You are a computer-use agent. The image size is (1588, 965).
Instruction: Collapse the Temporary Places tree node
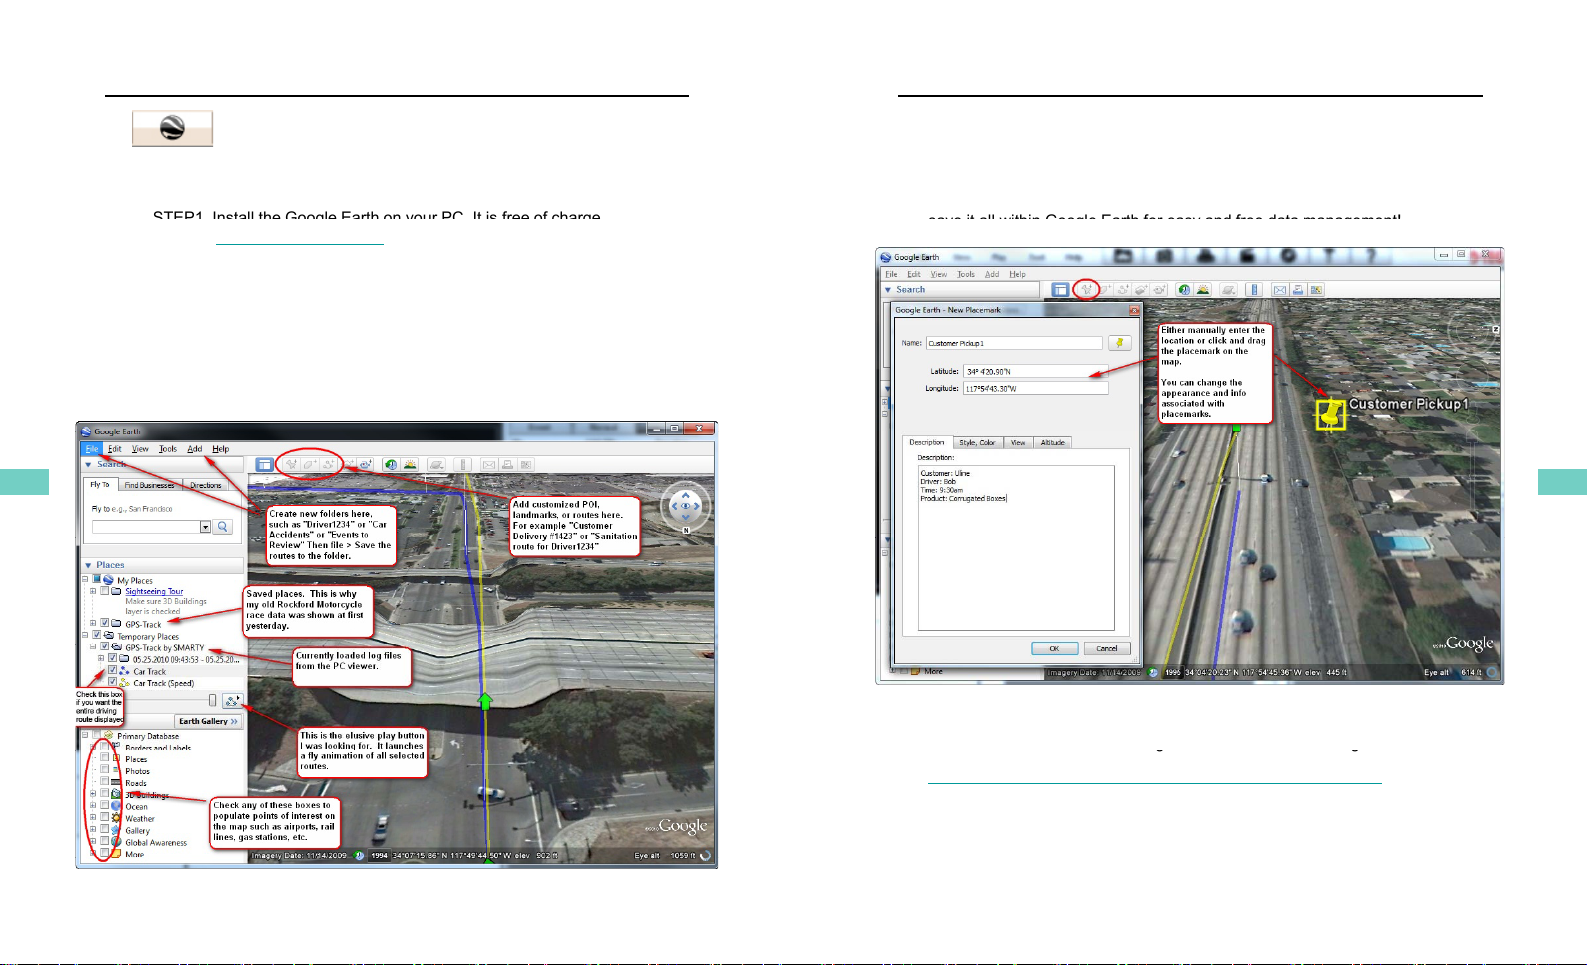pos(85,635)
